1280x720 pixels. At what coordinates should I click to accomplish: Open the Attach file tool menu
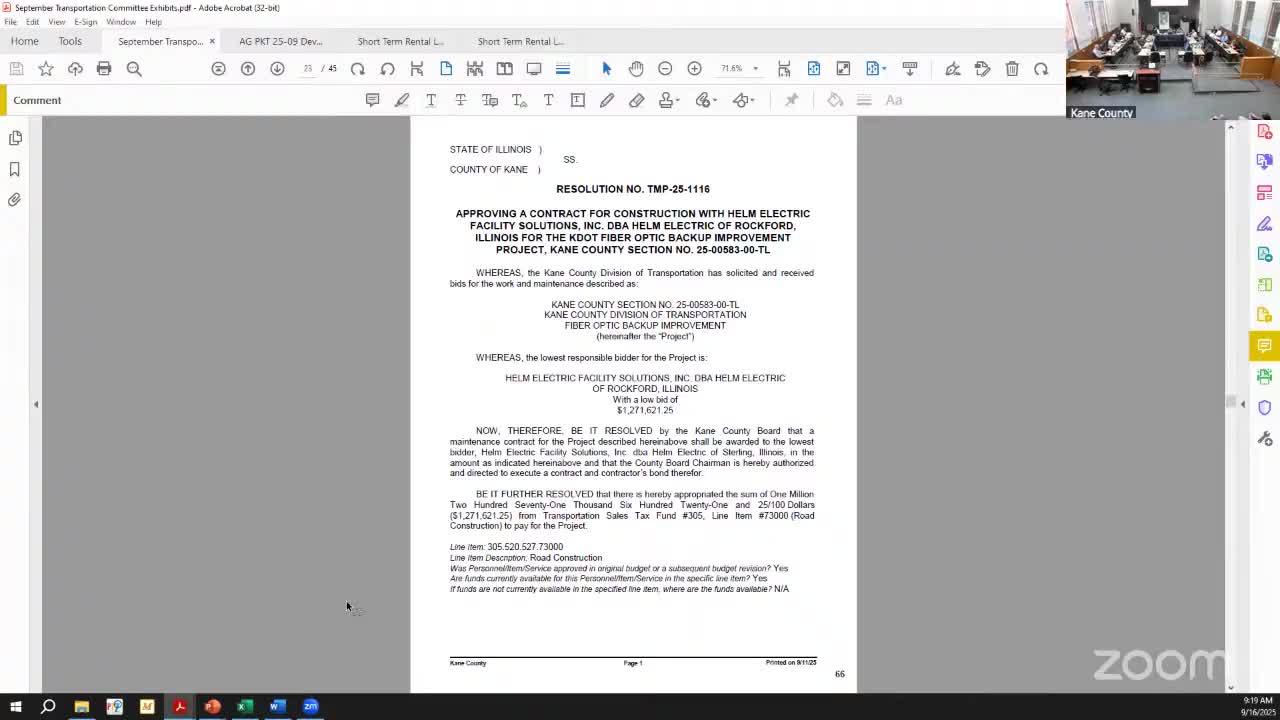[x=707, y=100]
